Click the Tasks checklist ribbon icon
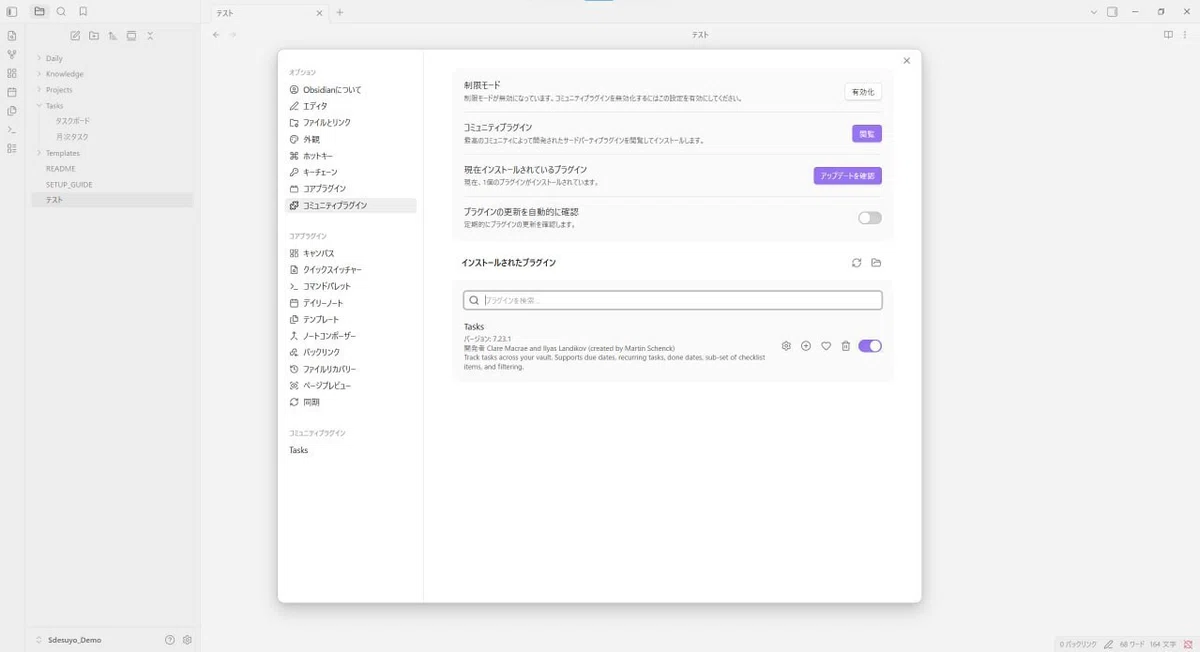This screenshot has width=1200, height=652. [12, 148]
